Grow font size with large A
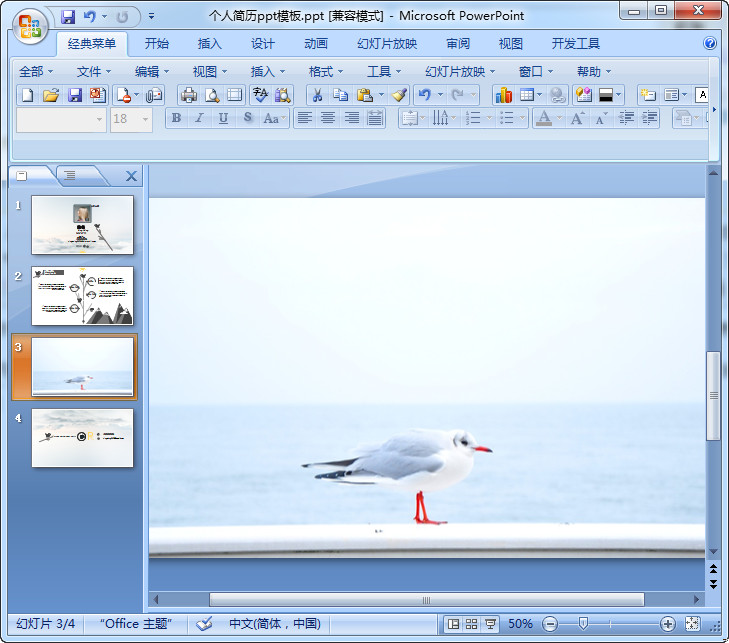The height and width of the screenshot is (643, 729). tap(577, 118)
